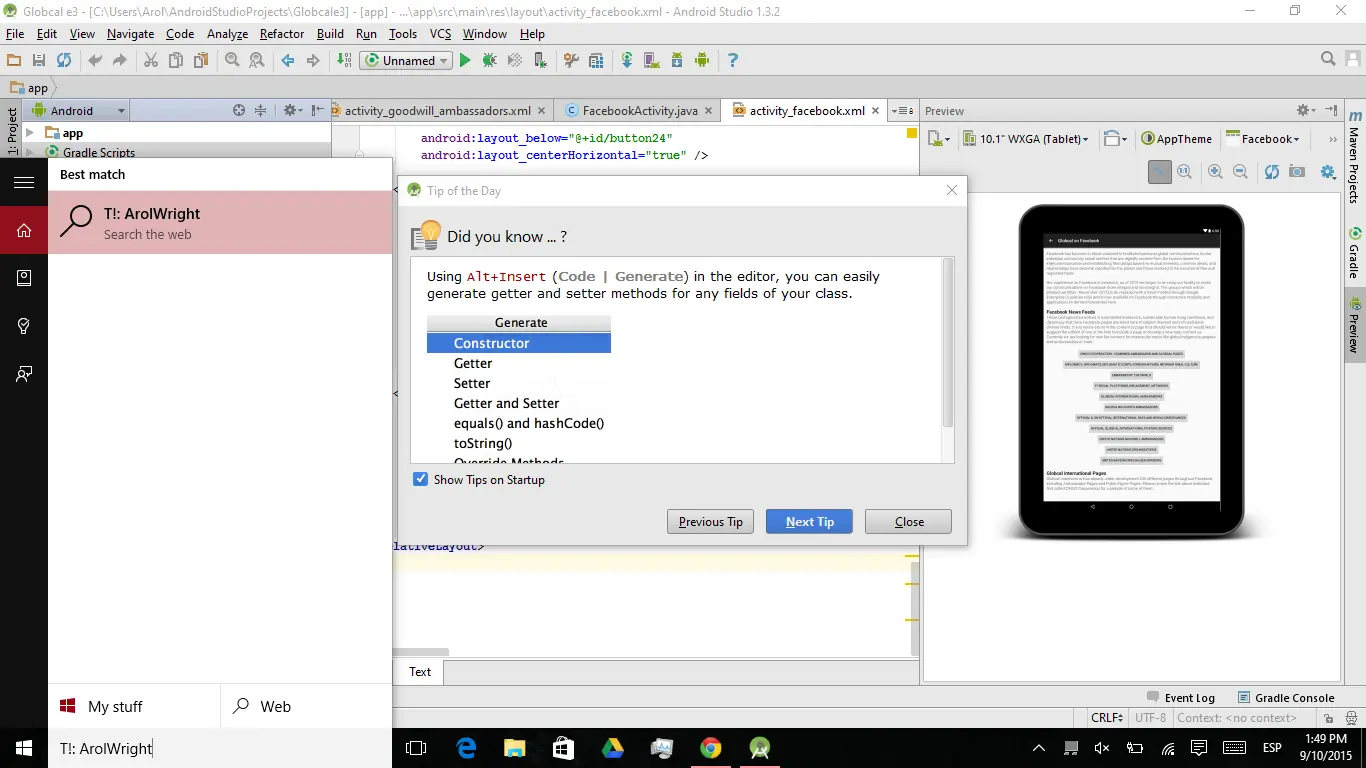This screenshot has width=1366, height=768.
Task: Open the Build menu
Action: pyautogui.click(x=330, y=34)
